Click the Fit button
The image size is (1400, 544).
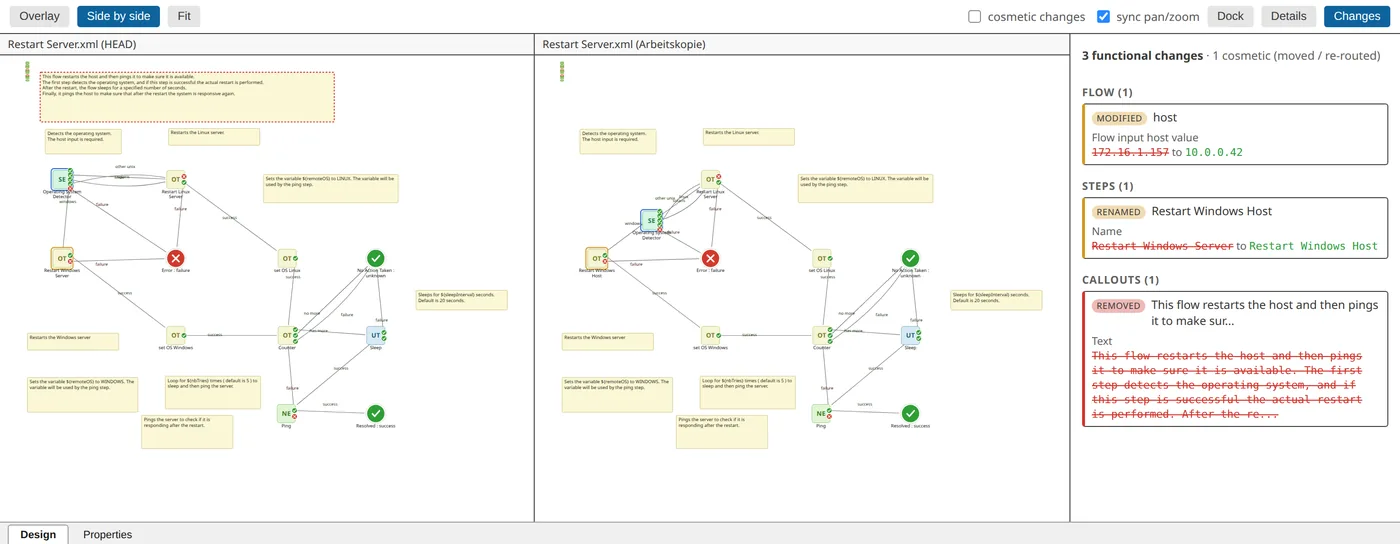point(184,16)
